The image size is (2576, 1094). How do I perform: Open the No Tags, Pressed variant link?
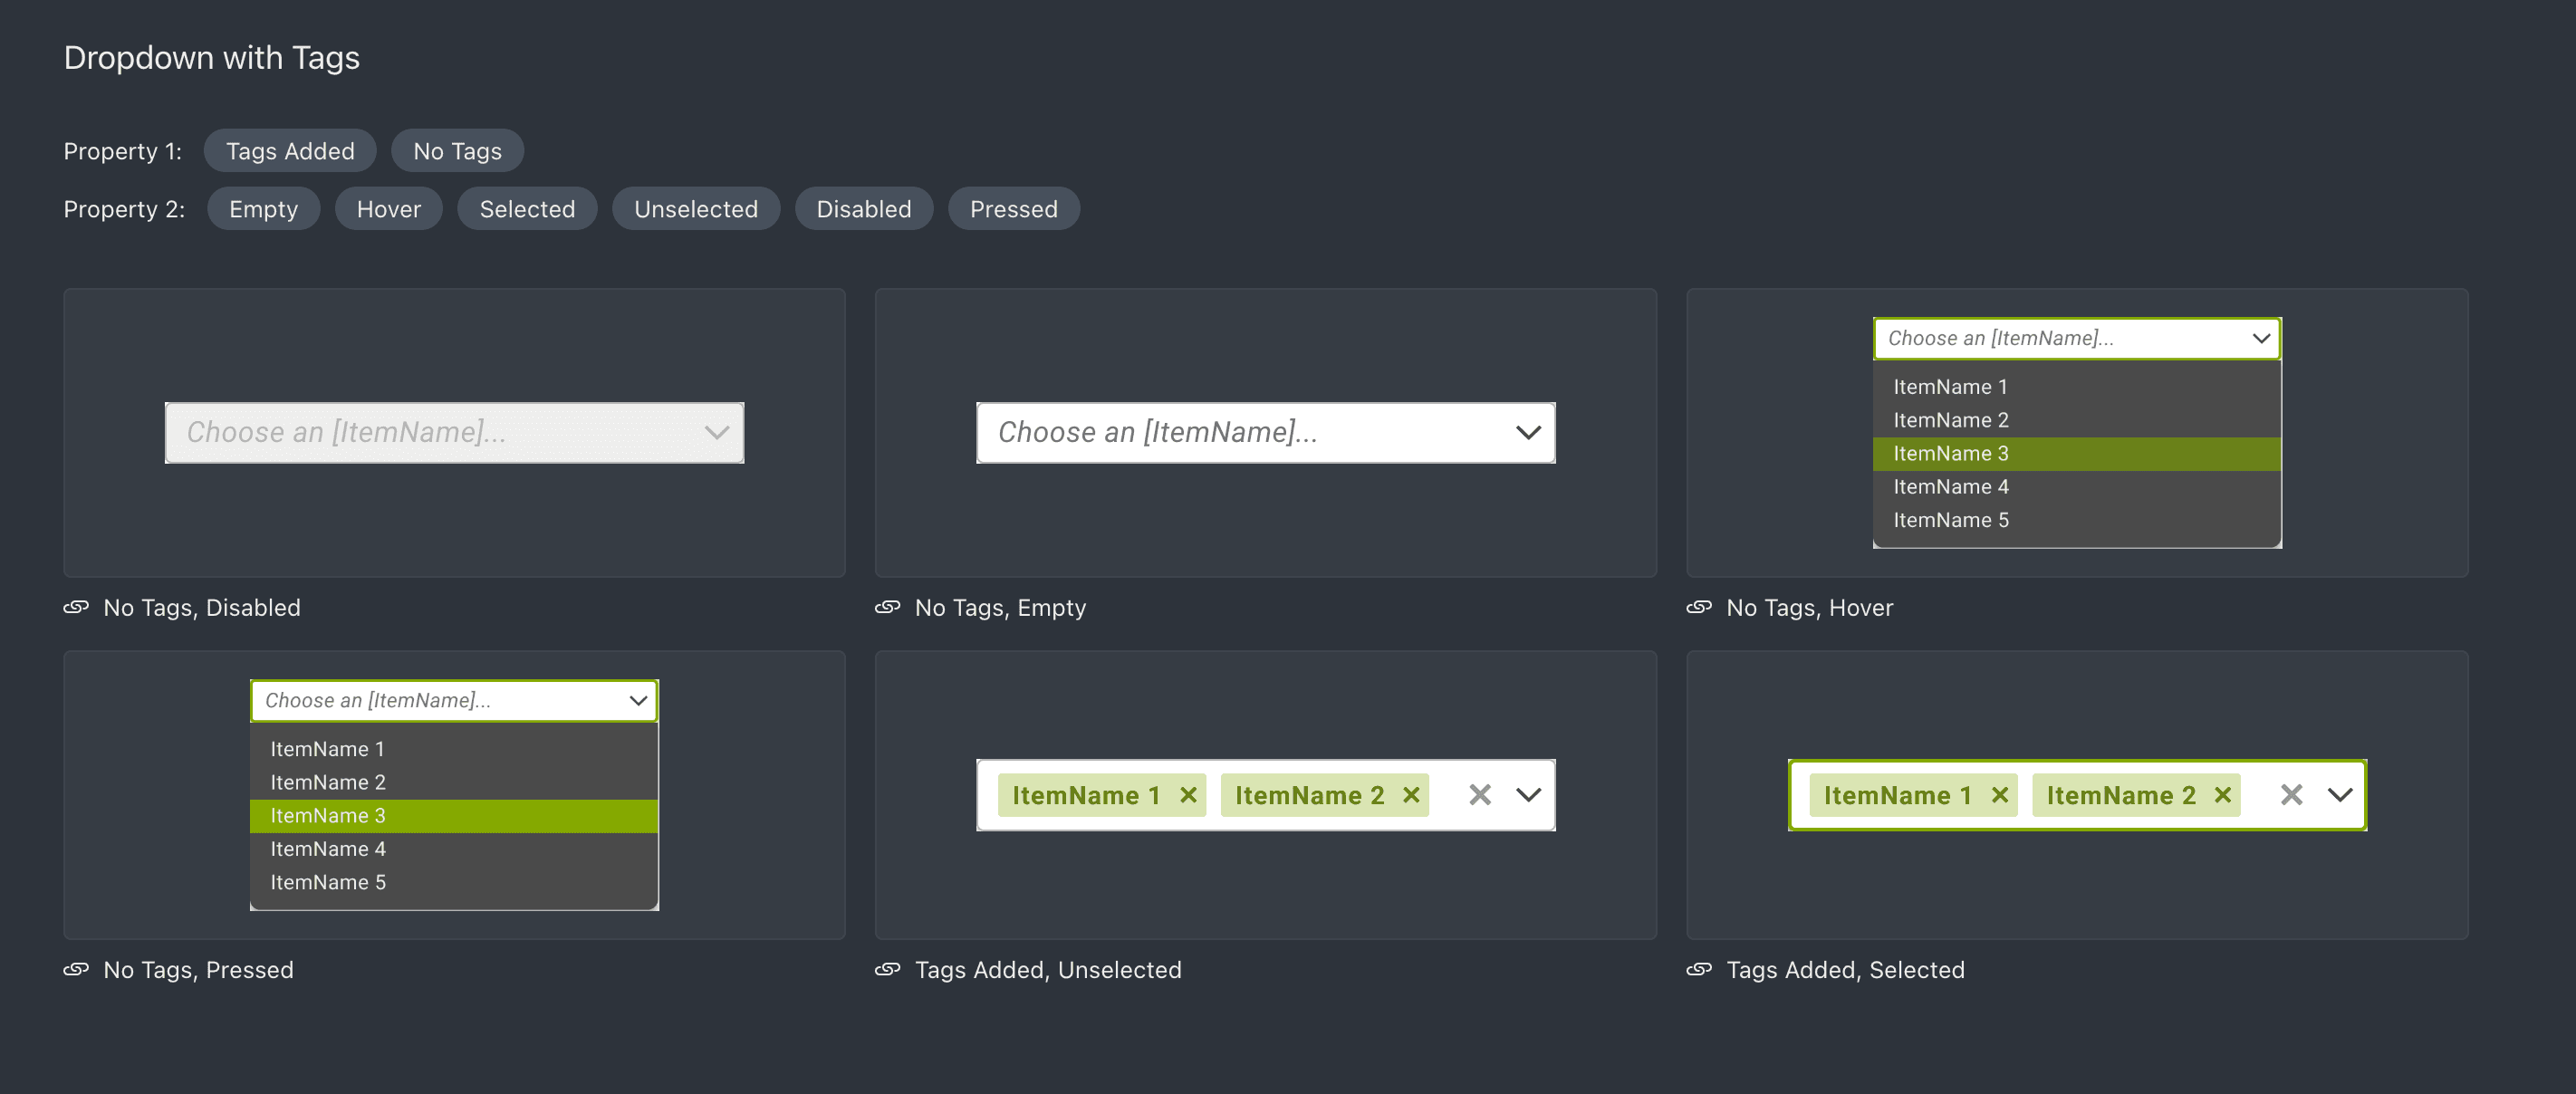tap(198, 970)
